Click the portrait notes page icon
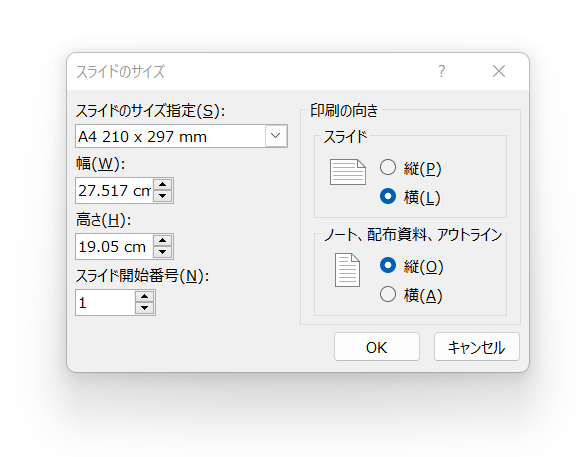Viewport: 580px width, 457px height. [x=347, y=270]
